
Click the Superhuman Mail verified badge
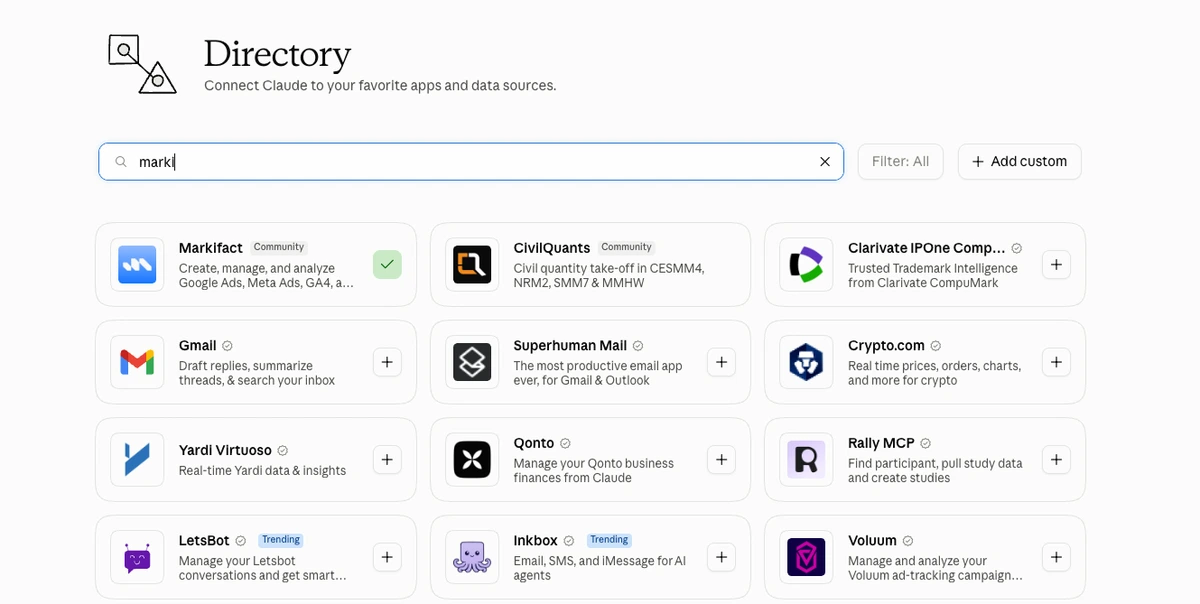(638, 346)
